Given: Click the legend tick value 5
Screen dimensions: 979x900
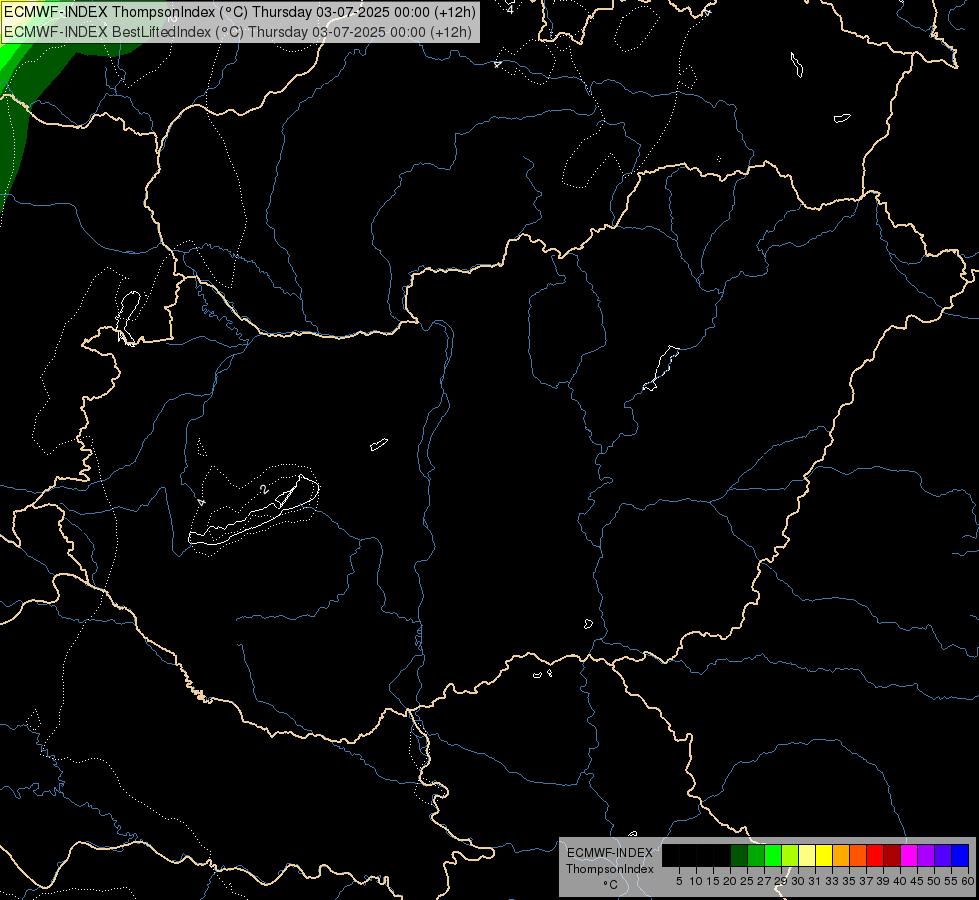Looking at the screenshot, I should 679,881.
